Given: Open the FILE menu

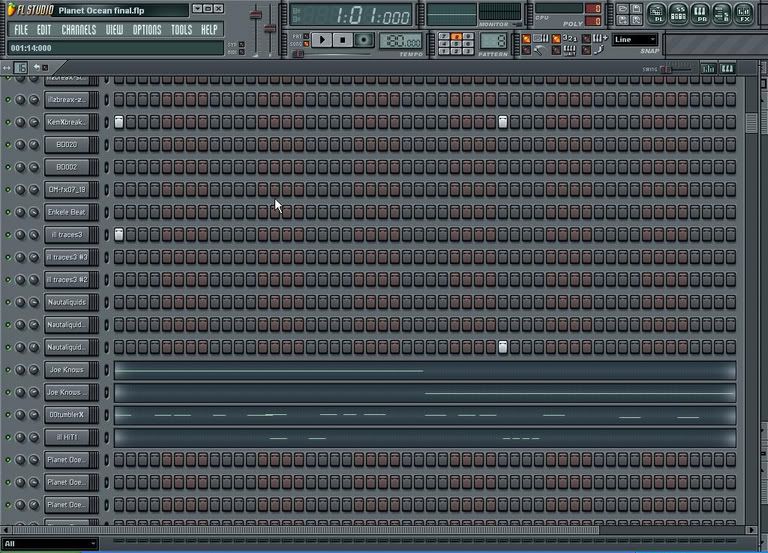Looking at the screenshot, I should (21, 30).
